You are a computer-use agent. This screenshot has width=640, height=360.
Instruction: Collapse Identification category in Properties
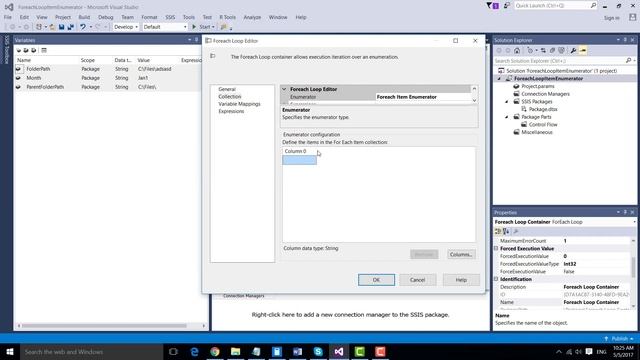coord(496,279)
